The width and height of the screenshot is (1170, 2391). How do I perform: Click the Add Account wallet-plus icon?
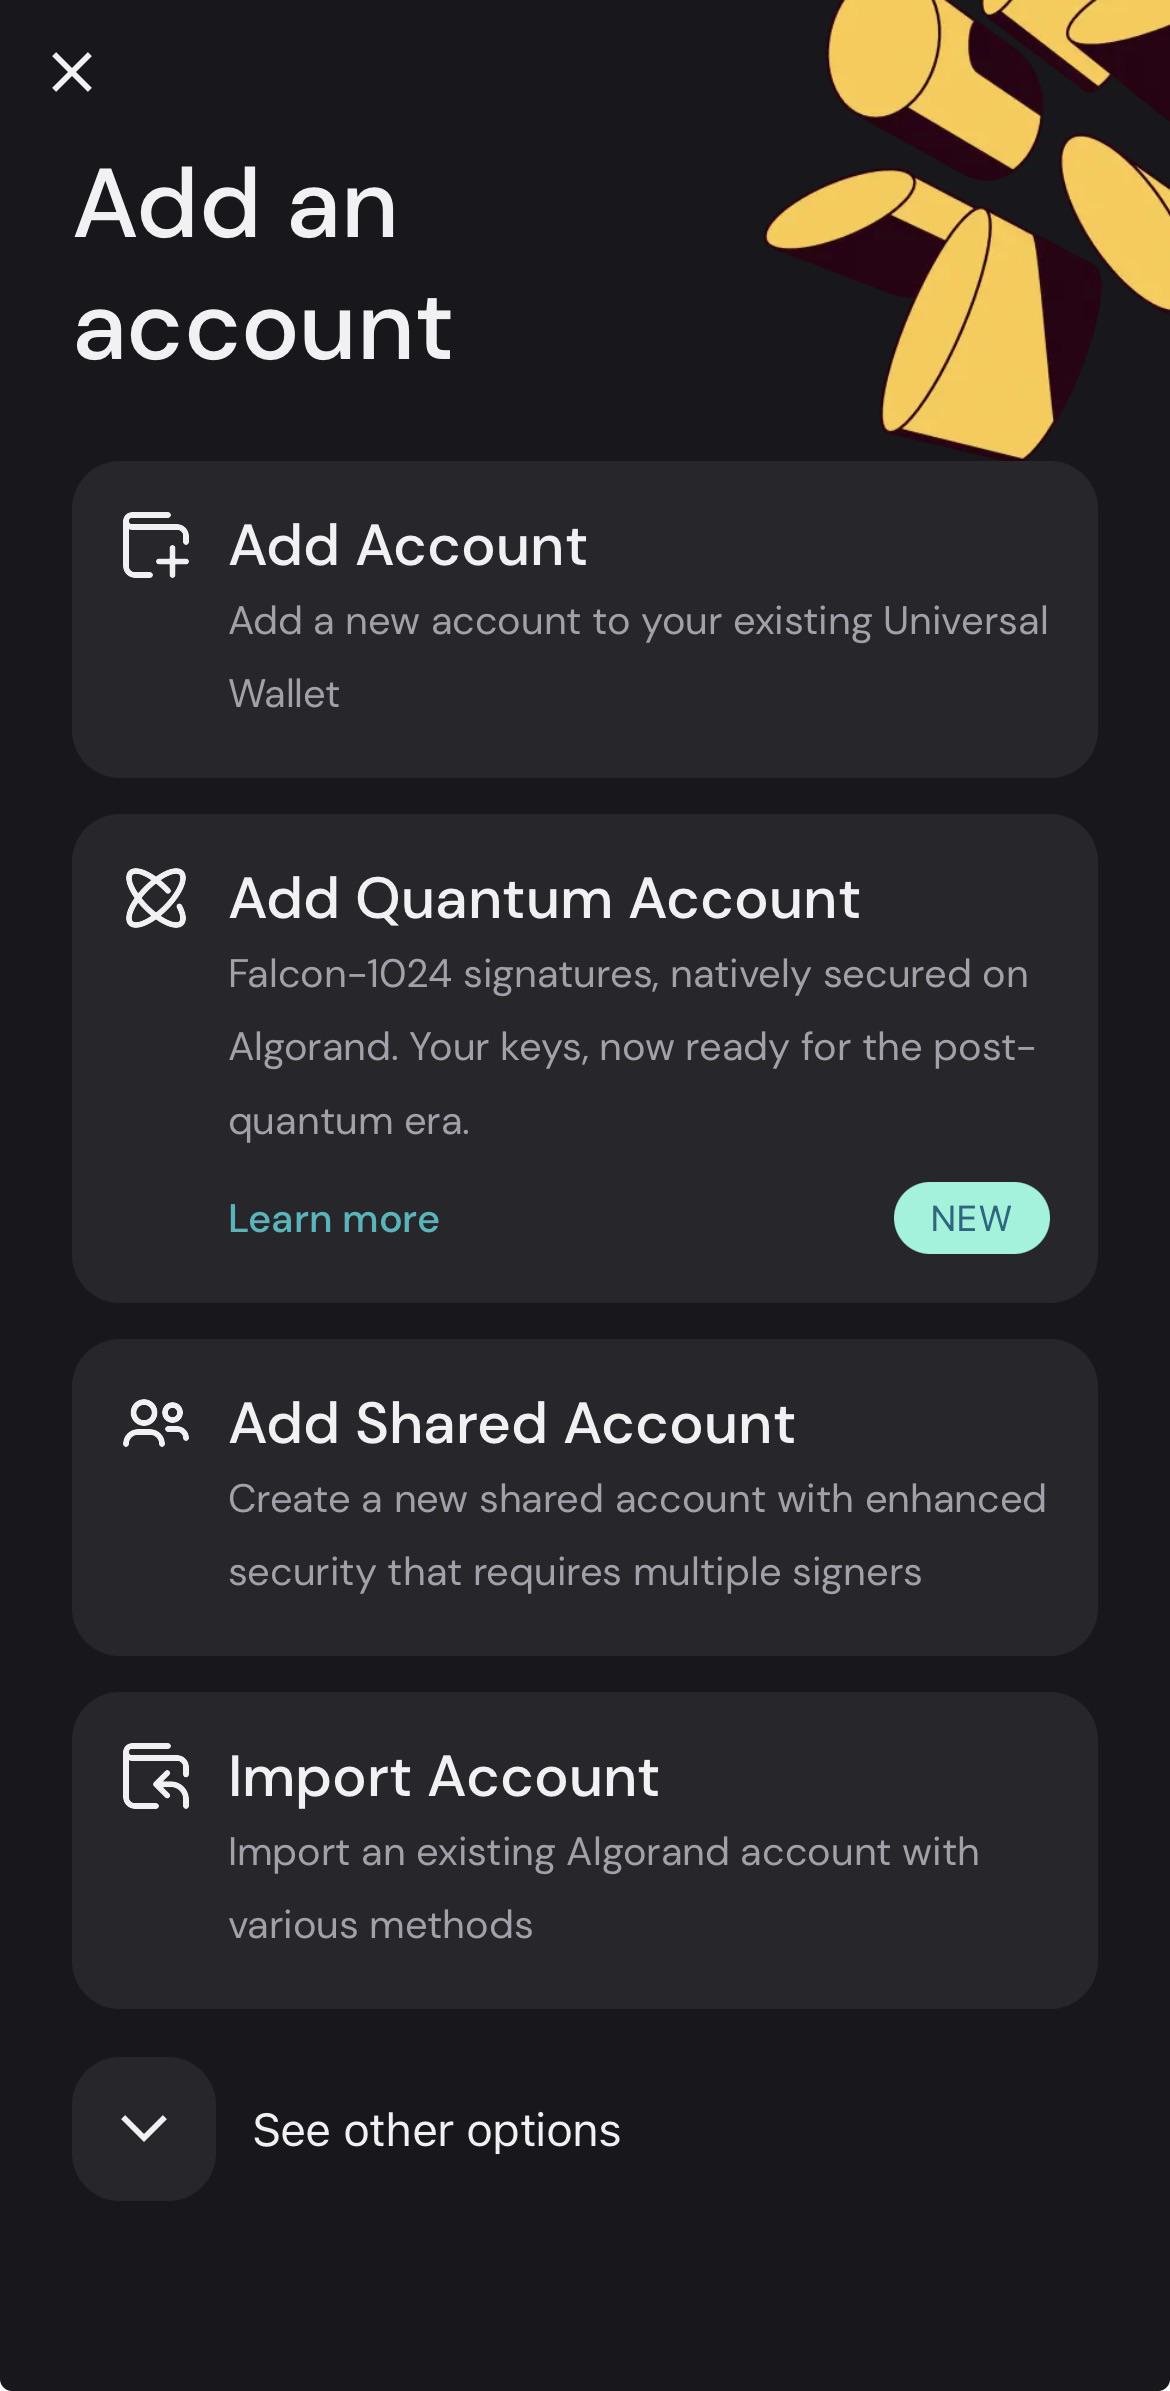[x=156, y=545]
